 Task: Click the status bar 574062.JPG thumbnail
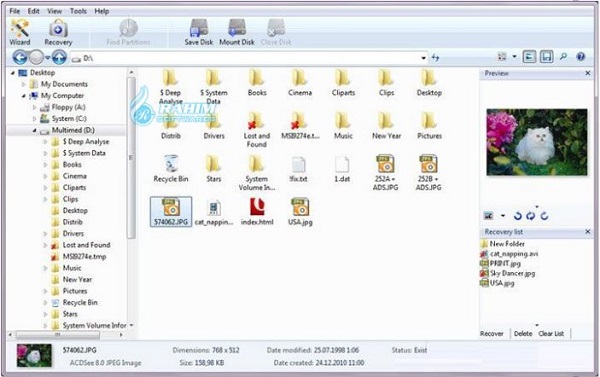34,356
